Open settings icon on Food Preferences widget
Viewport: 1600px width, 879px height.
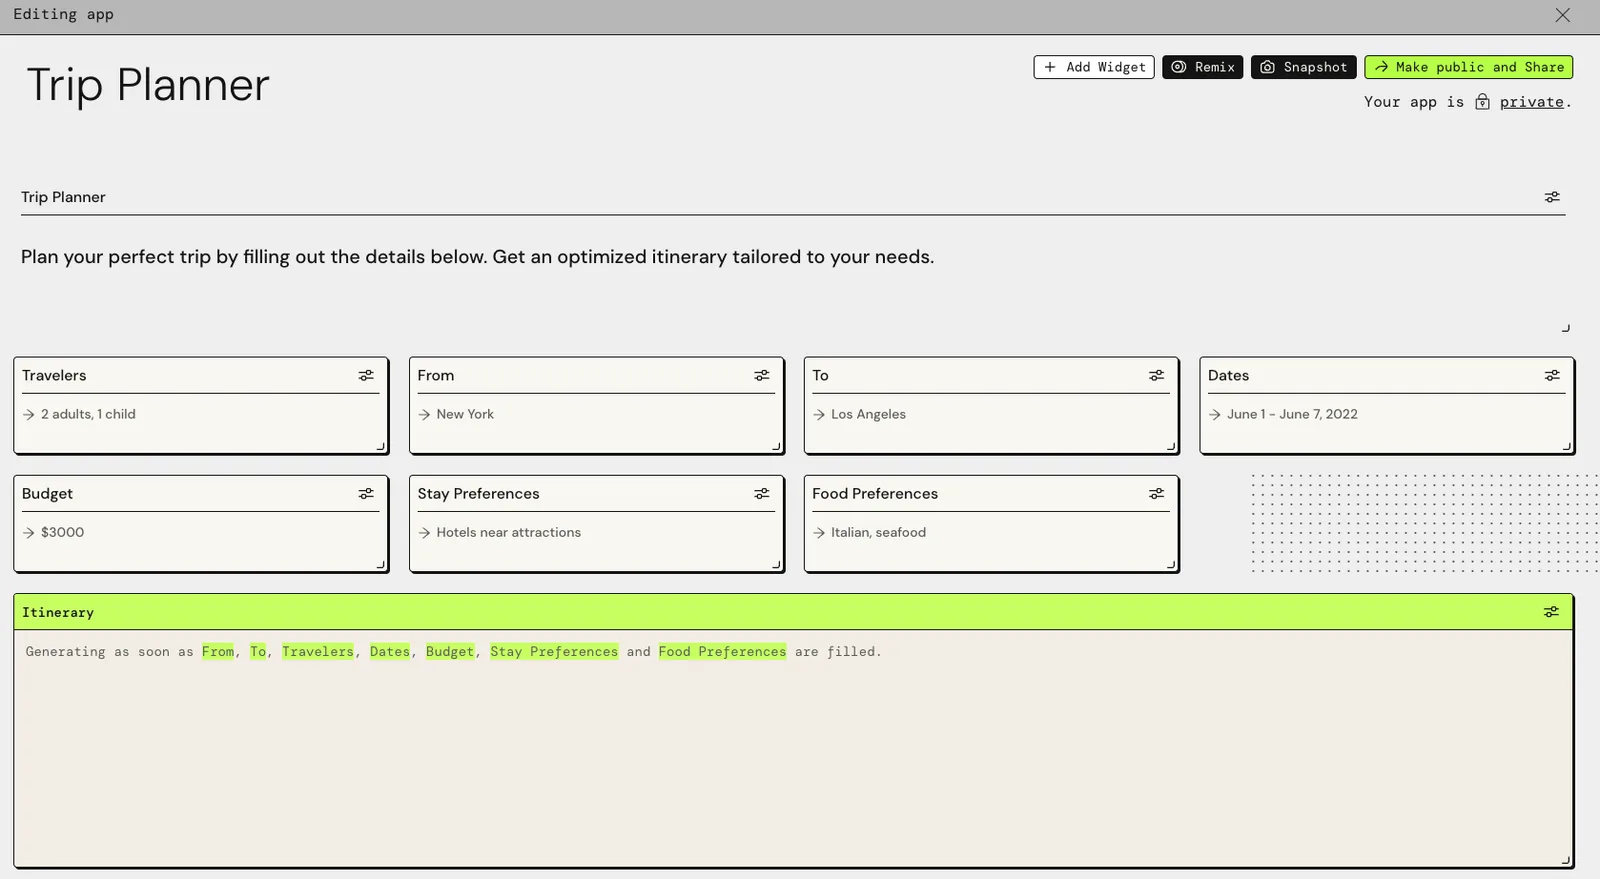coord(1157,494)
